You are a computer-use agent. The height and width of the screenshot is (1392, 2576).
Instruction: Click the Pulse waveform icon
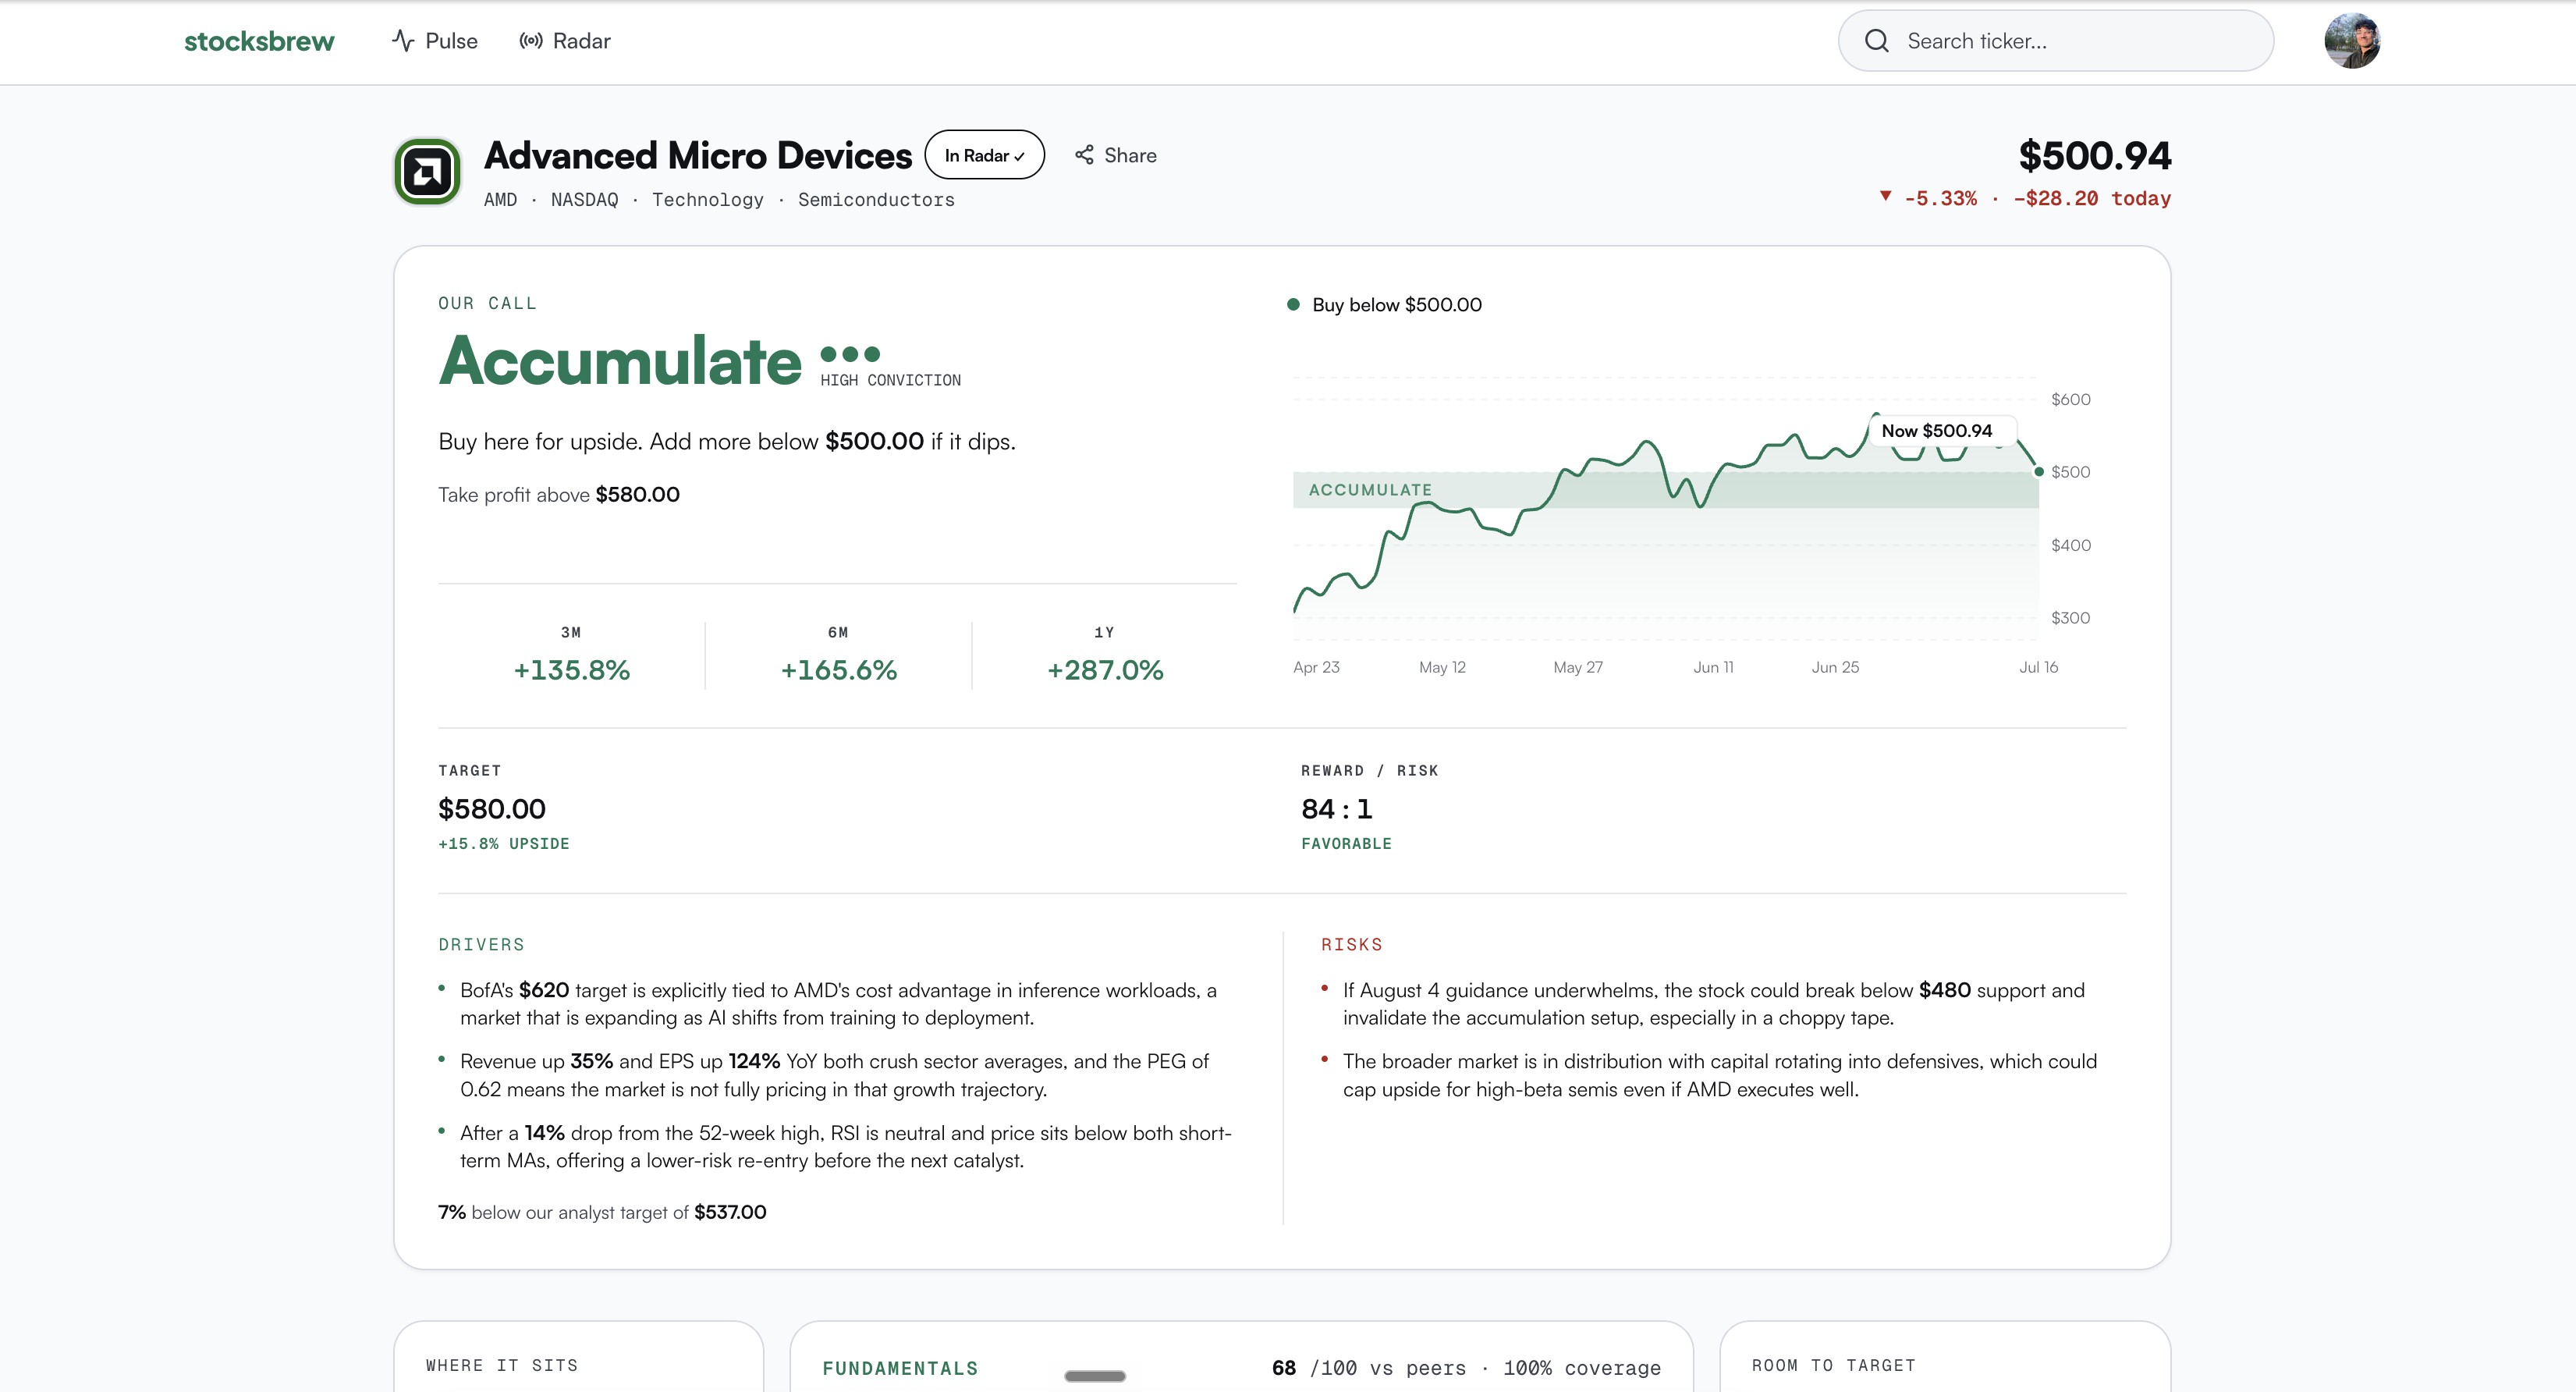coord(403,41)
